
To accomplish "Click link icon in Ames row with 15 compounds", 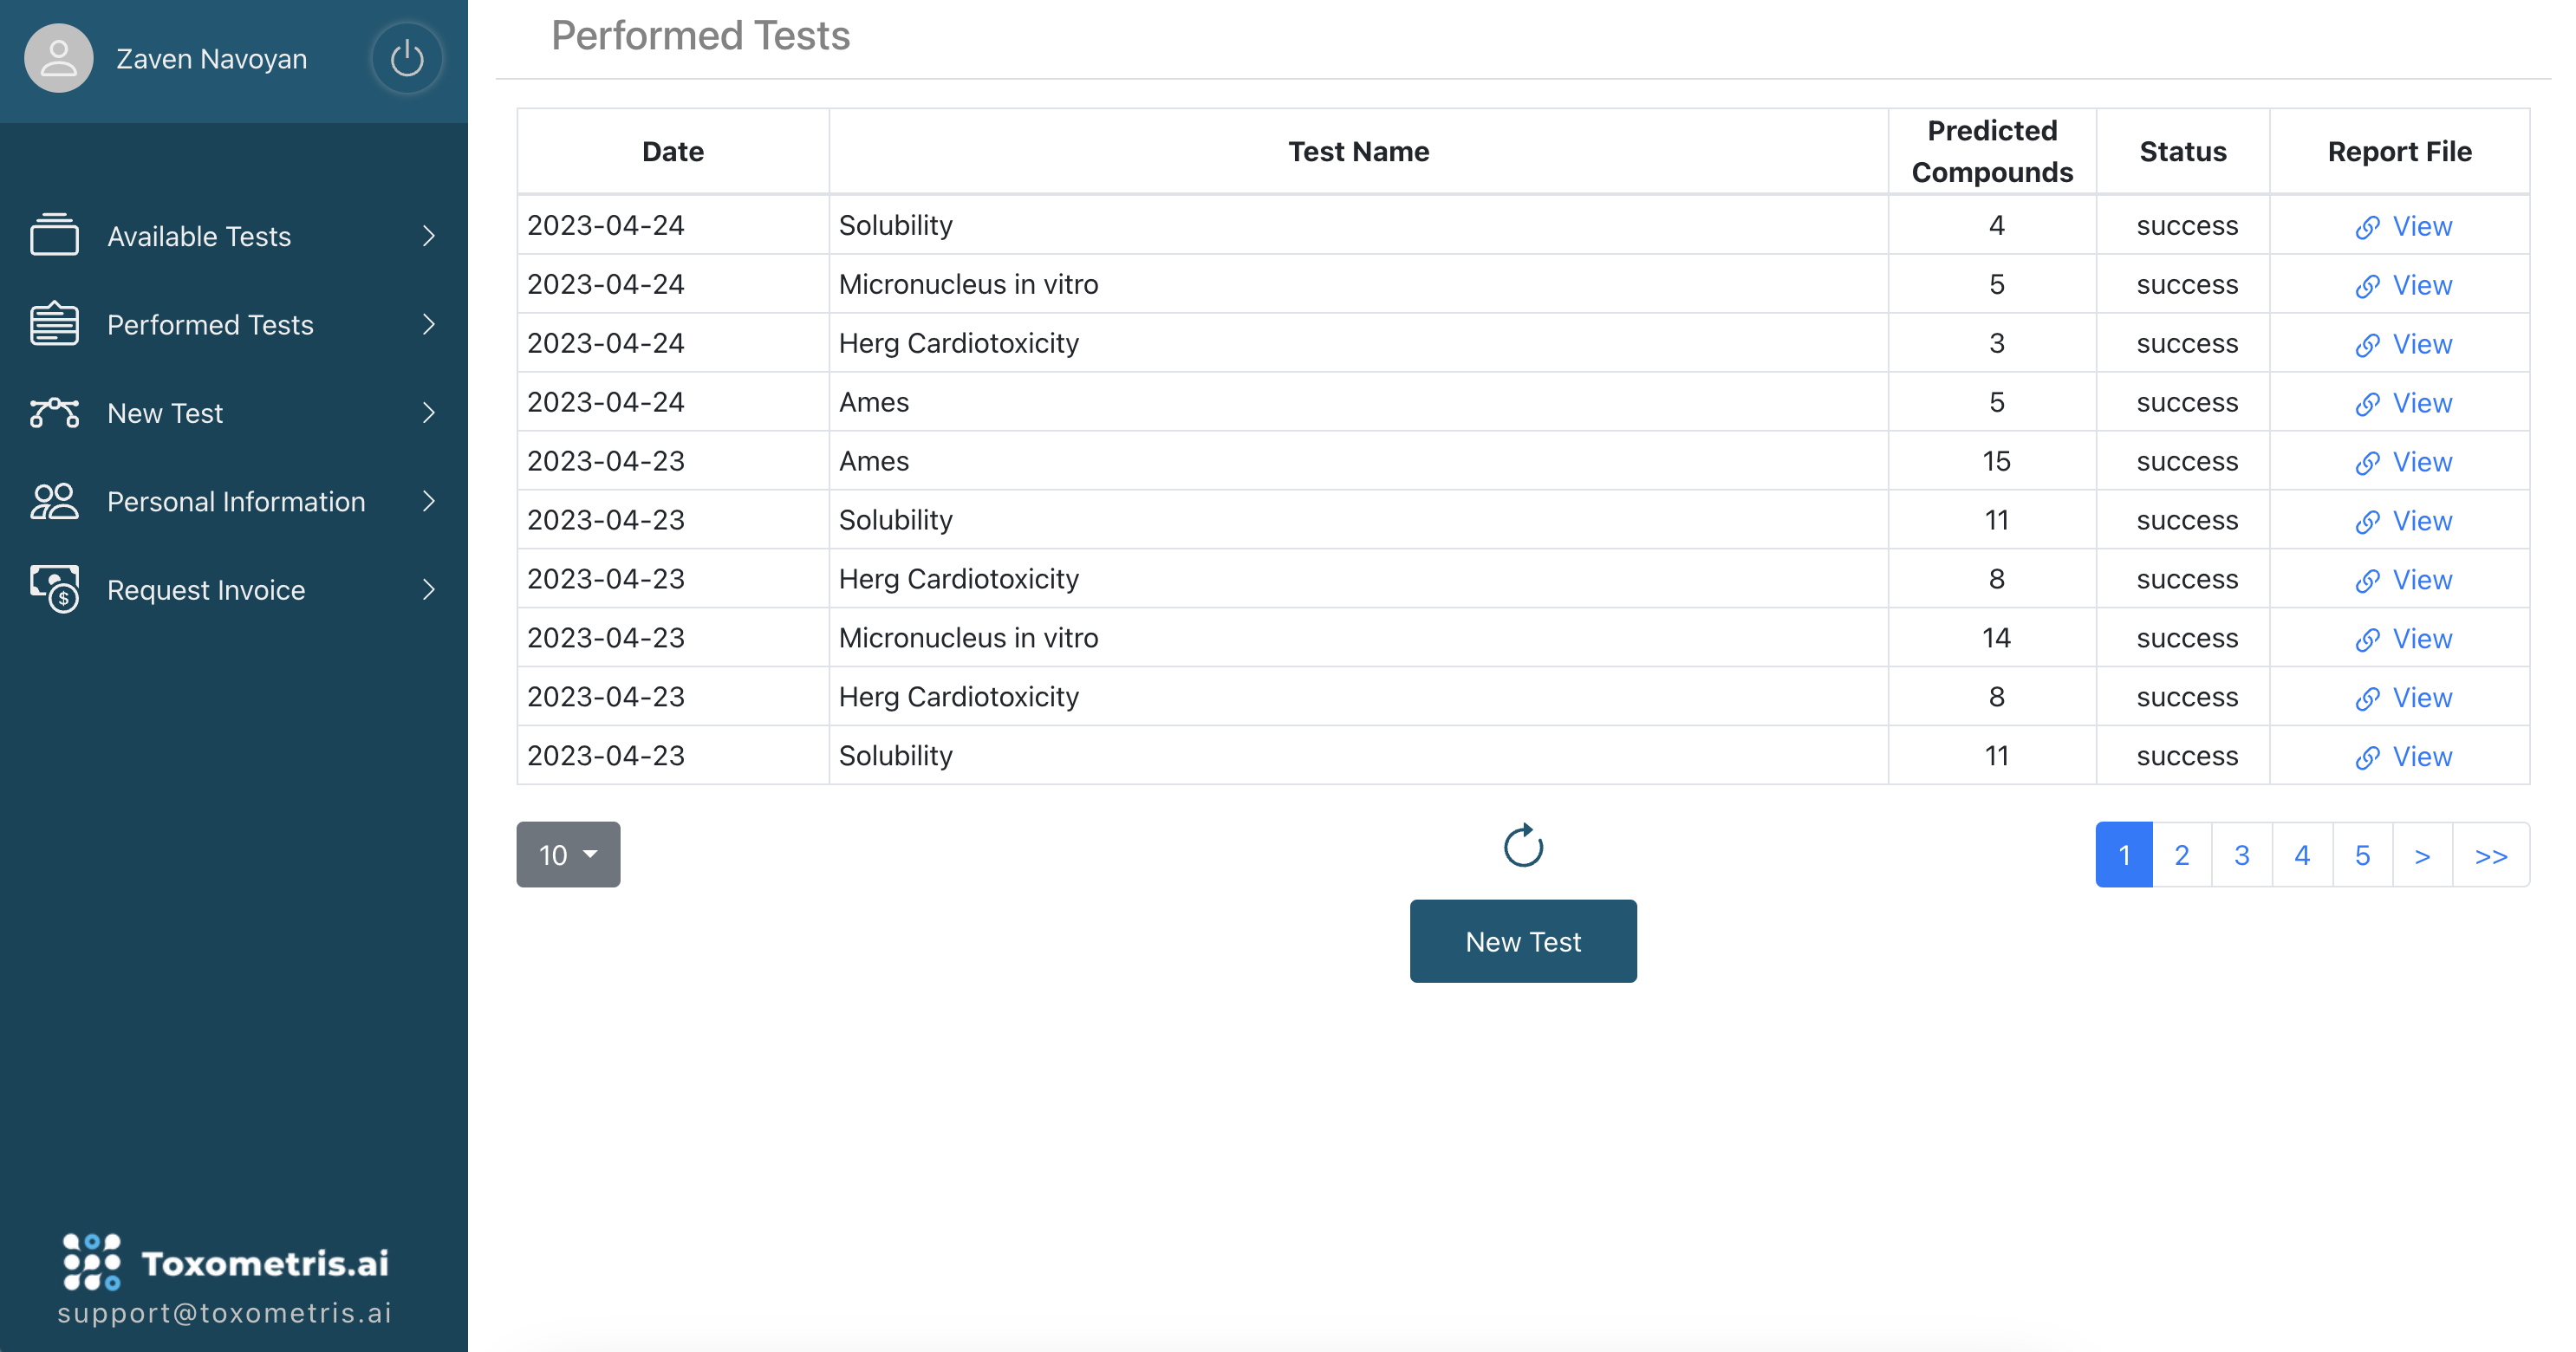I will 2367,463.
